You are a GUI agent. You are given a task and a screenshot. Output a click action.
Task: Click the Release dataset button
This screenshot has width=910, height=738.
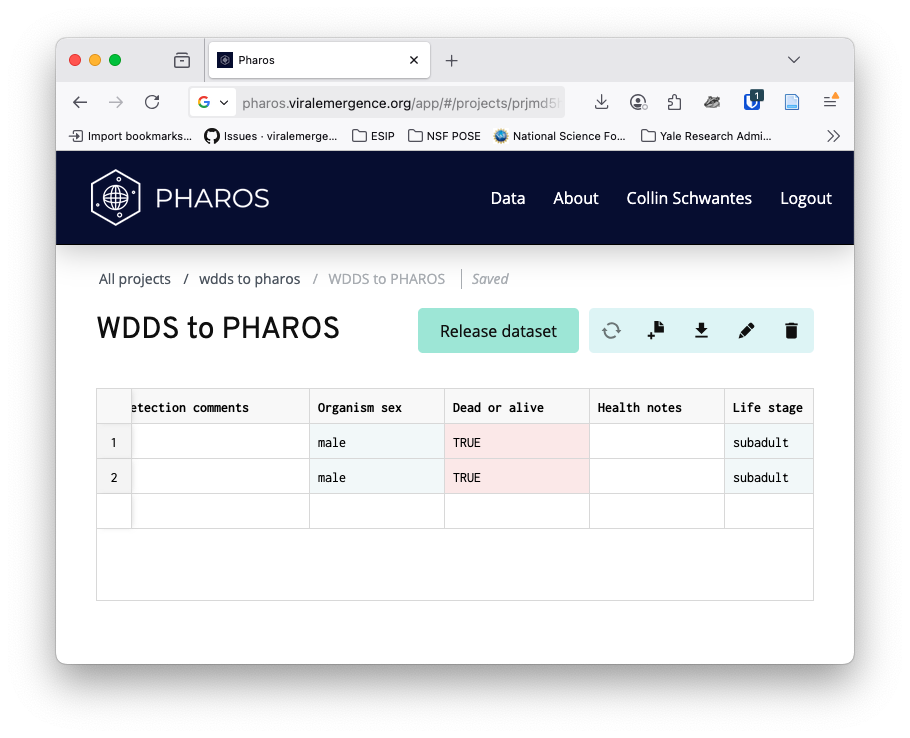498,330
